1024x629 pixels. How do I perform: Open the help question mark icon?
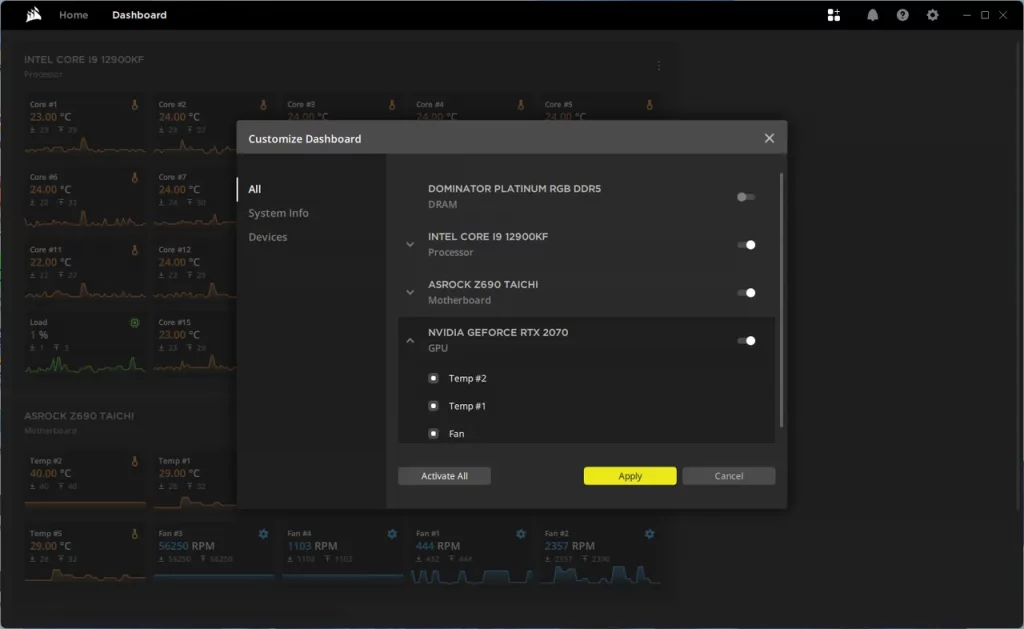click(902, 15)
